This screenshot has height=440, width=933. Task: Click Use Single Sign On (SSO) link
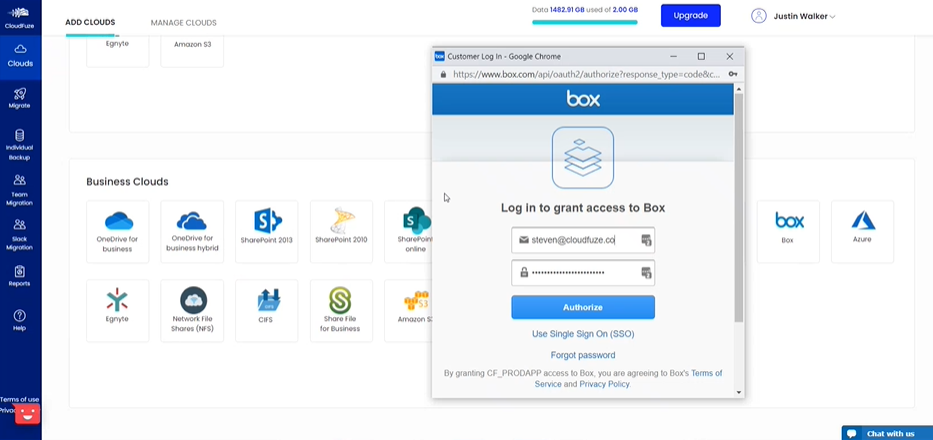click(x=583, y=334)
